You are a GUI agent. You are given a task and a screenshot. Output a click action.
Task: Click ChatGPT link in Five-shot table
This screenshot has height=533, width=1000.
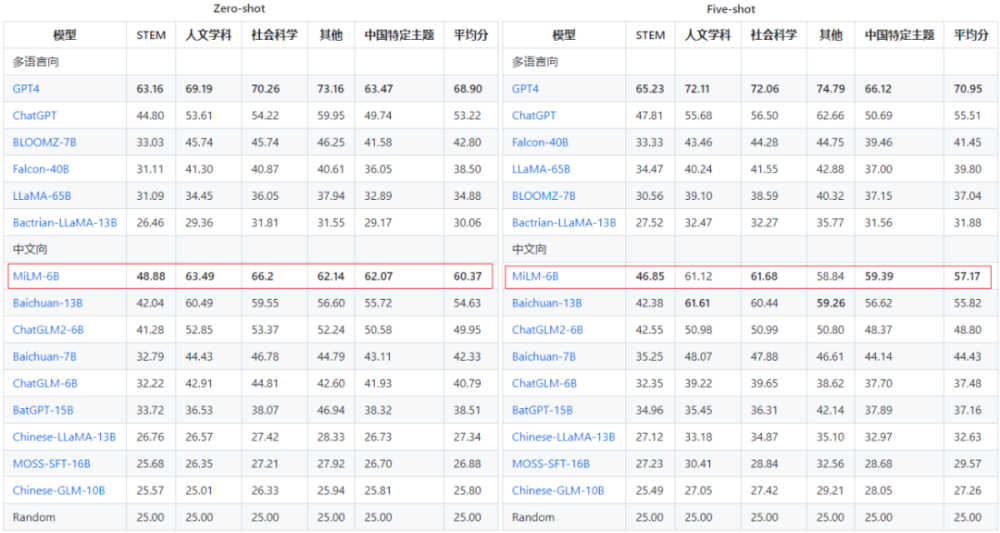click(534, 115)
